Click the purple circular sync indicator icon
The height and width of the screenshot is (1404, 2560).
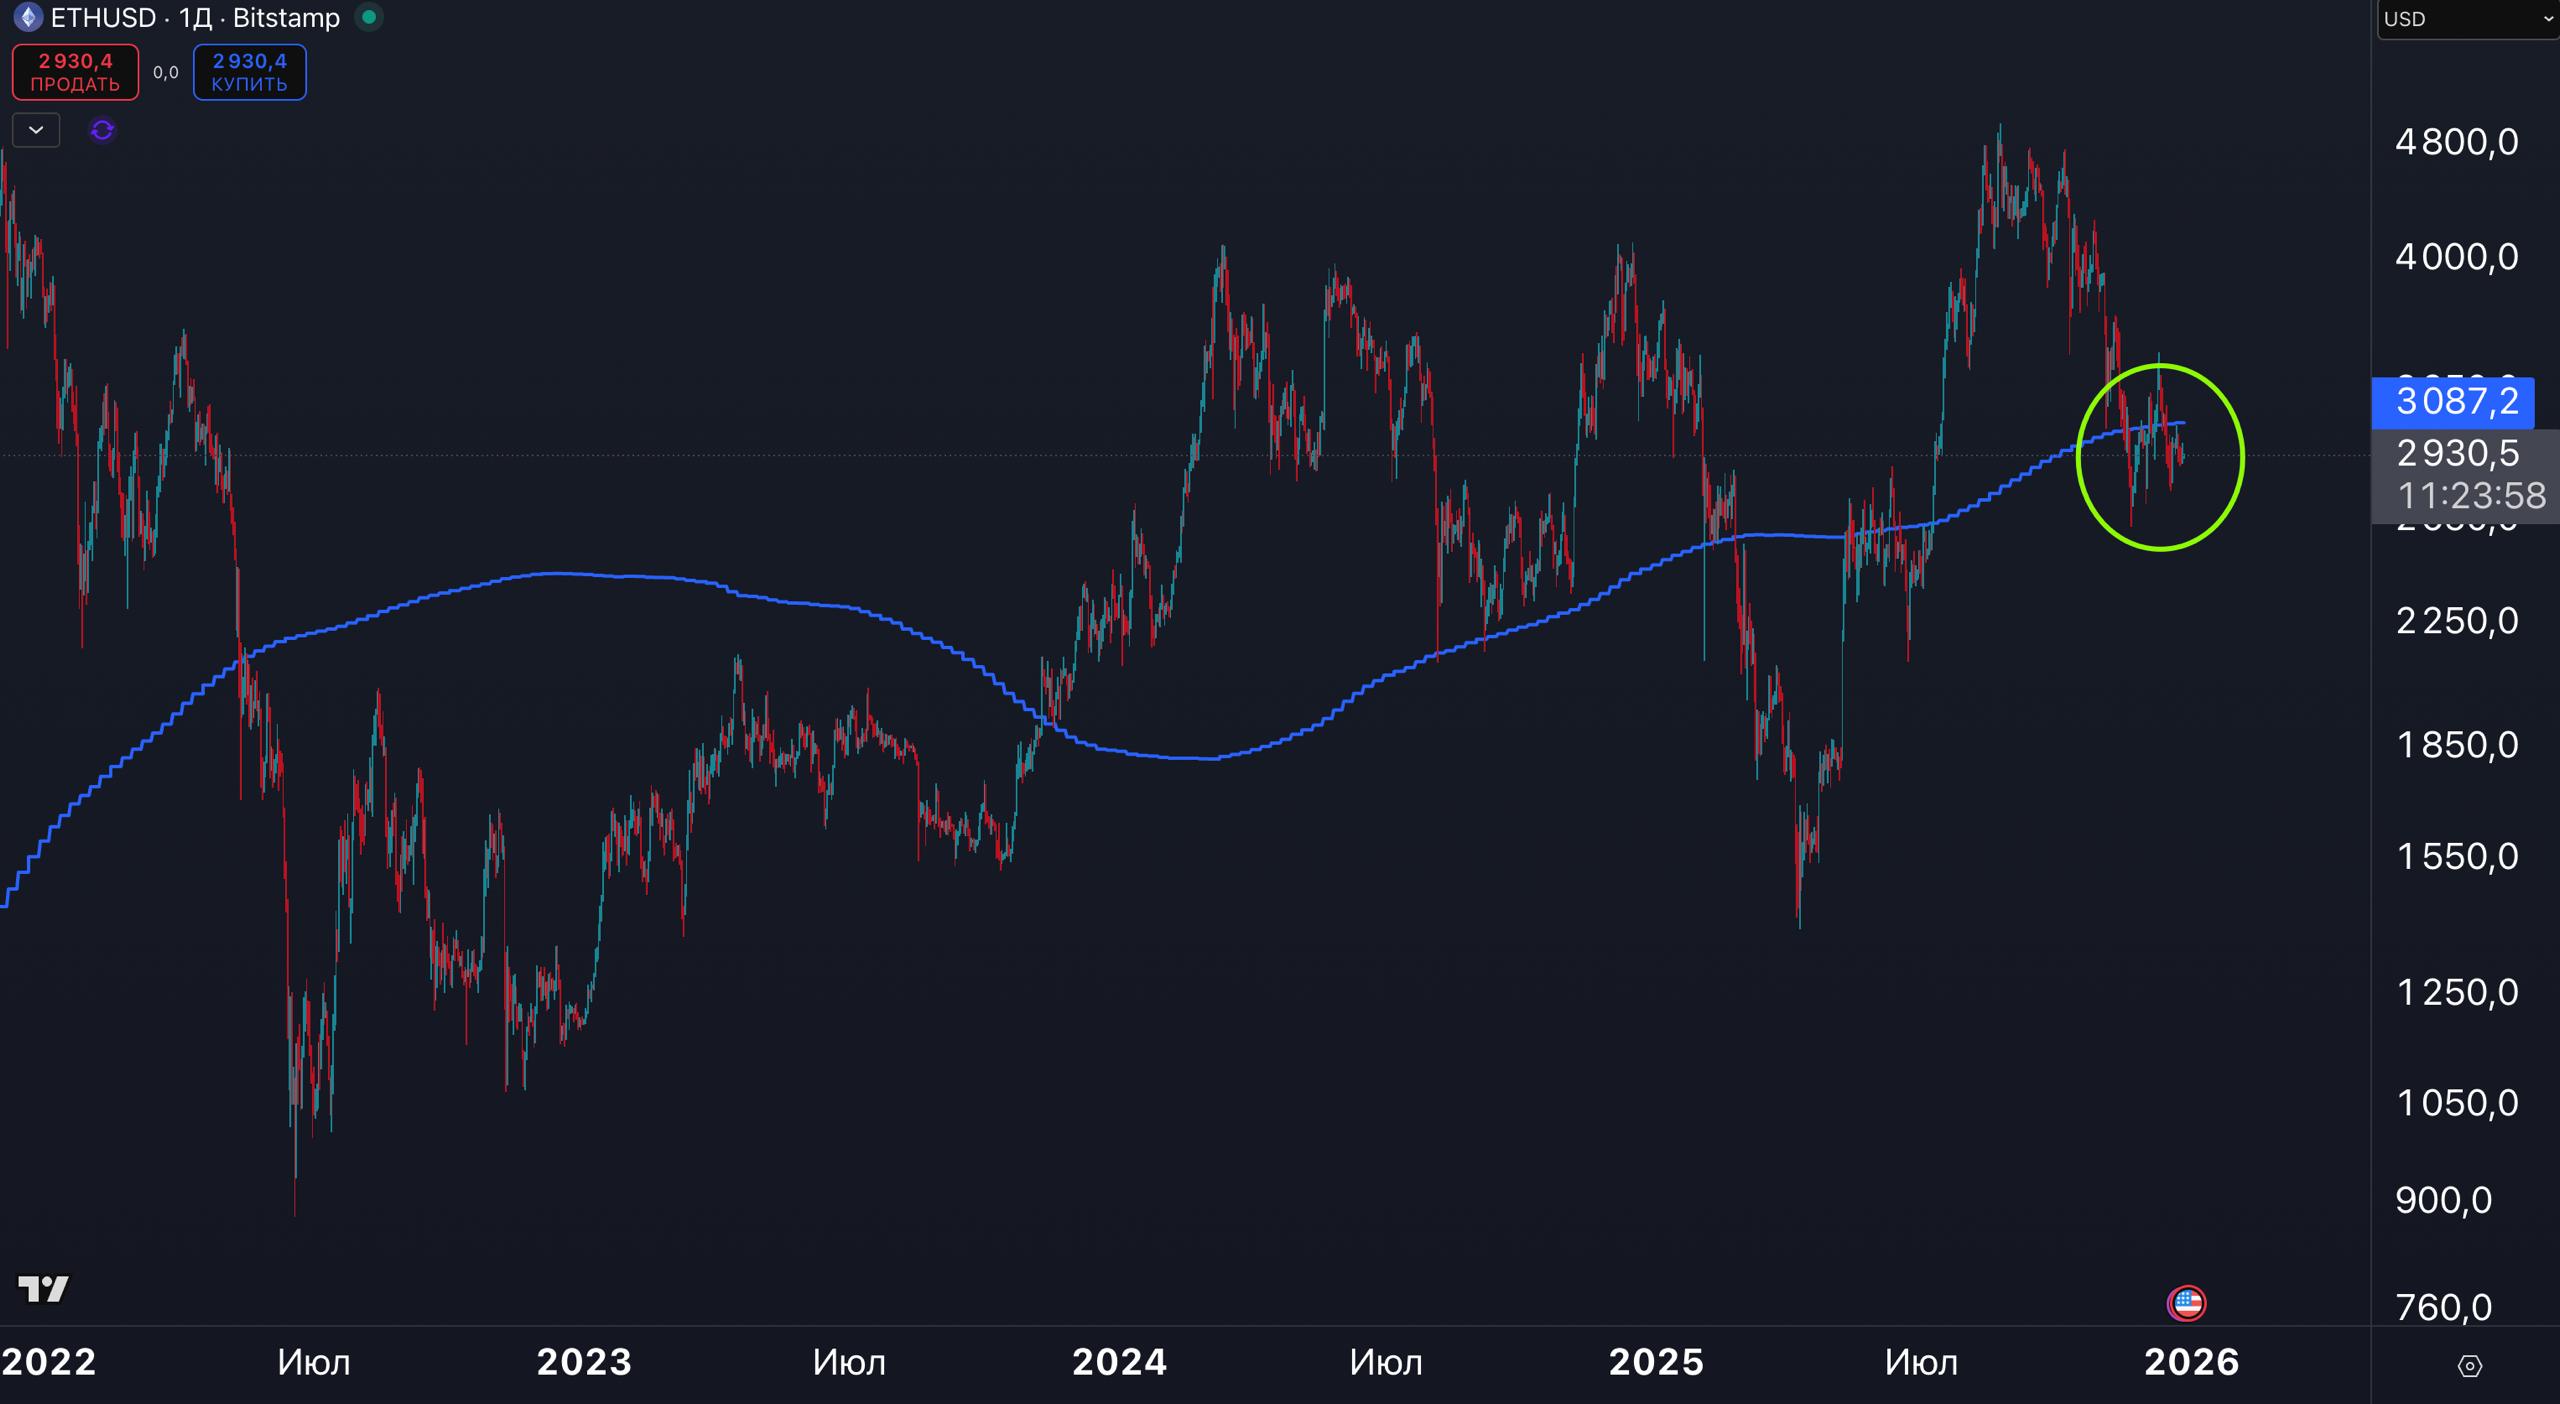click(102, 130)
